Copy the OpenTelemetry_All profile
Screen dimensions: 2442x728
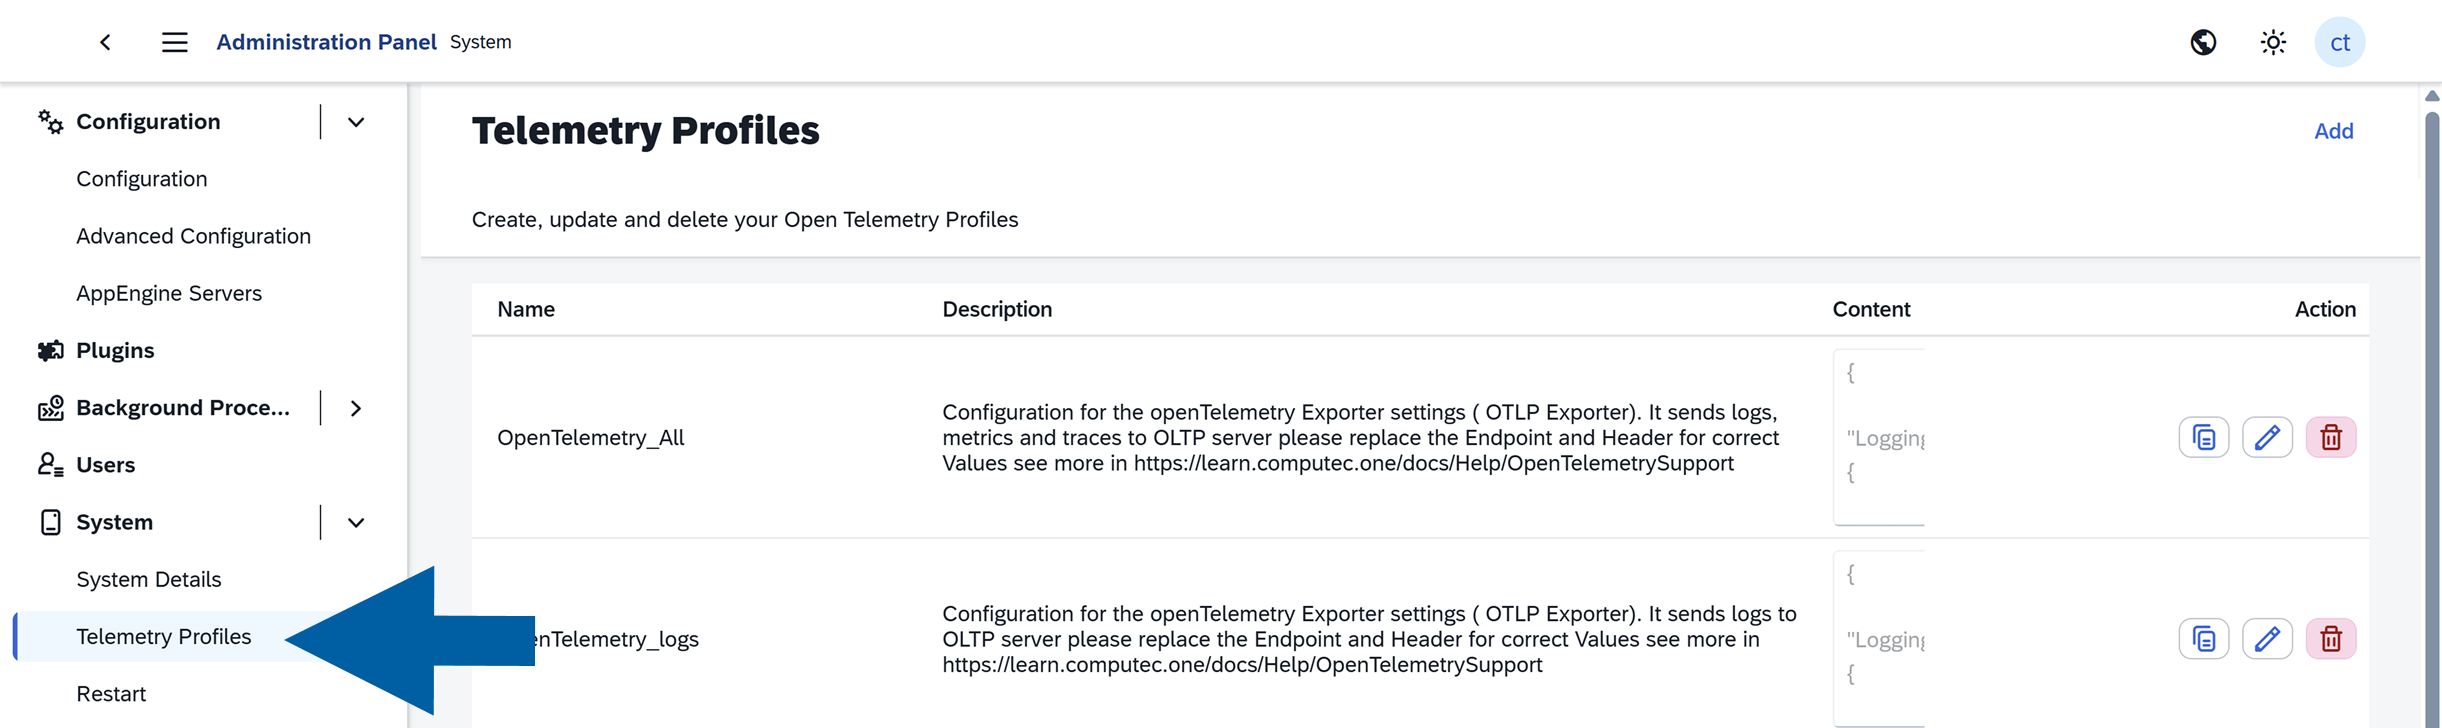pos(2204,438)
